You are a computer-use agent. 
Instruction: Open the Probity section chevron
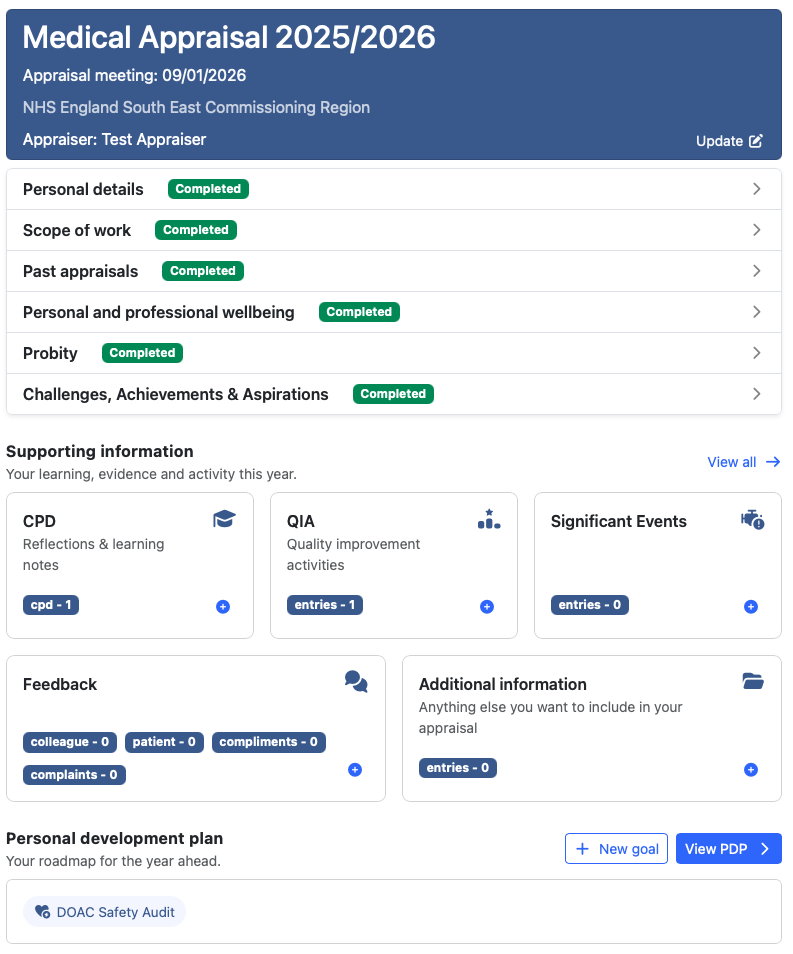click(757, 353)
